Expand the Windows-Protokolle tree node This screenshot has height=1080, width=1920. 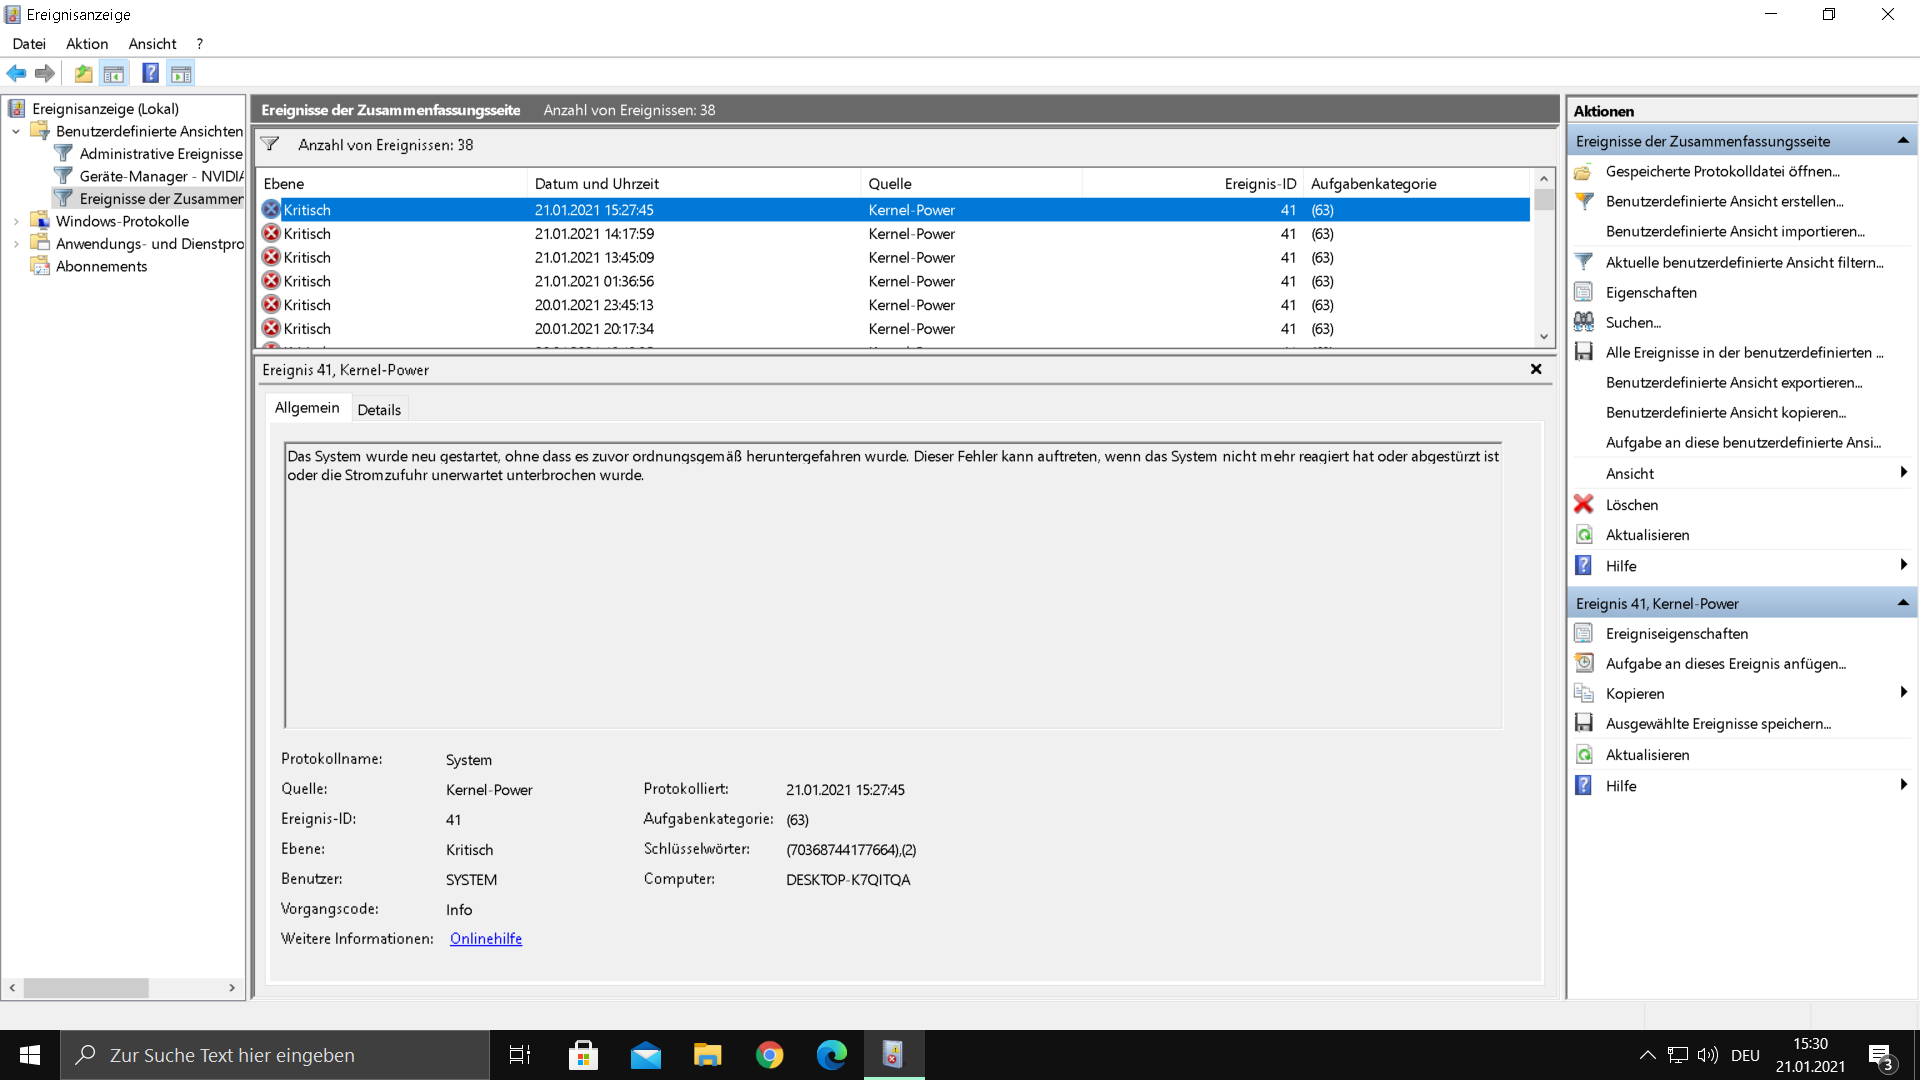click(x=16, y=221)
